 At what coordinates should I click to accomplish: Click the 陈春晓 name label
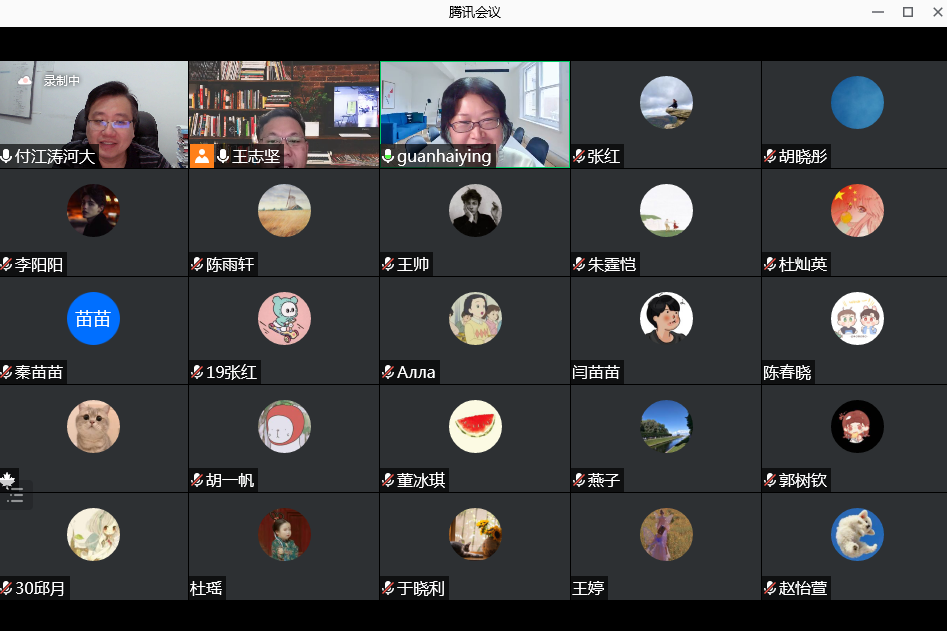click(x=787, y=372)
